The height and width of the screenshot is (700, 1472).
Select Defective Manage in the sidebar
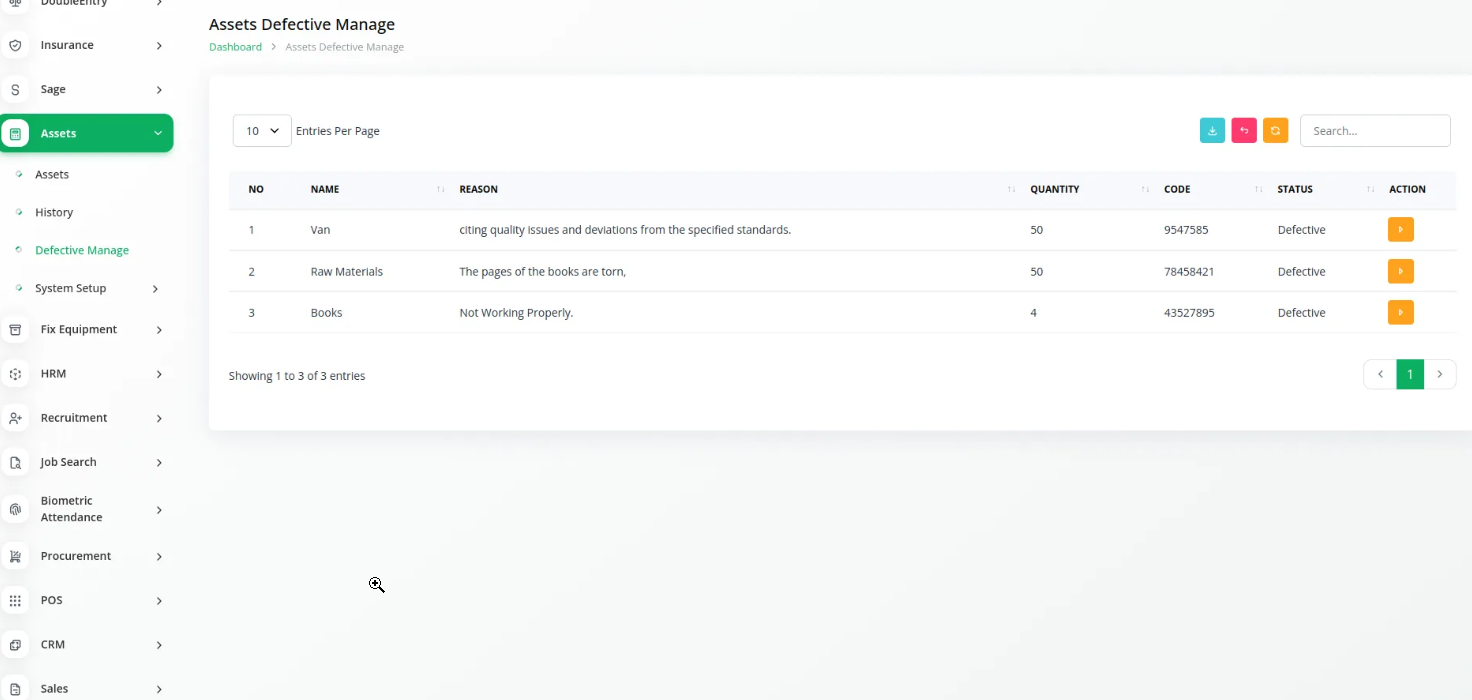(82, 250)
